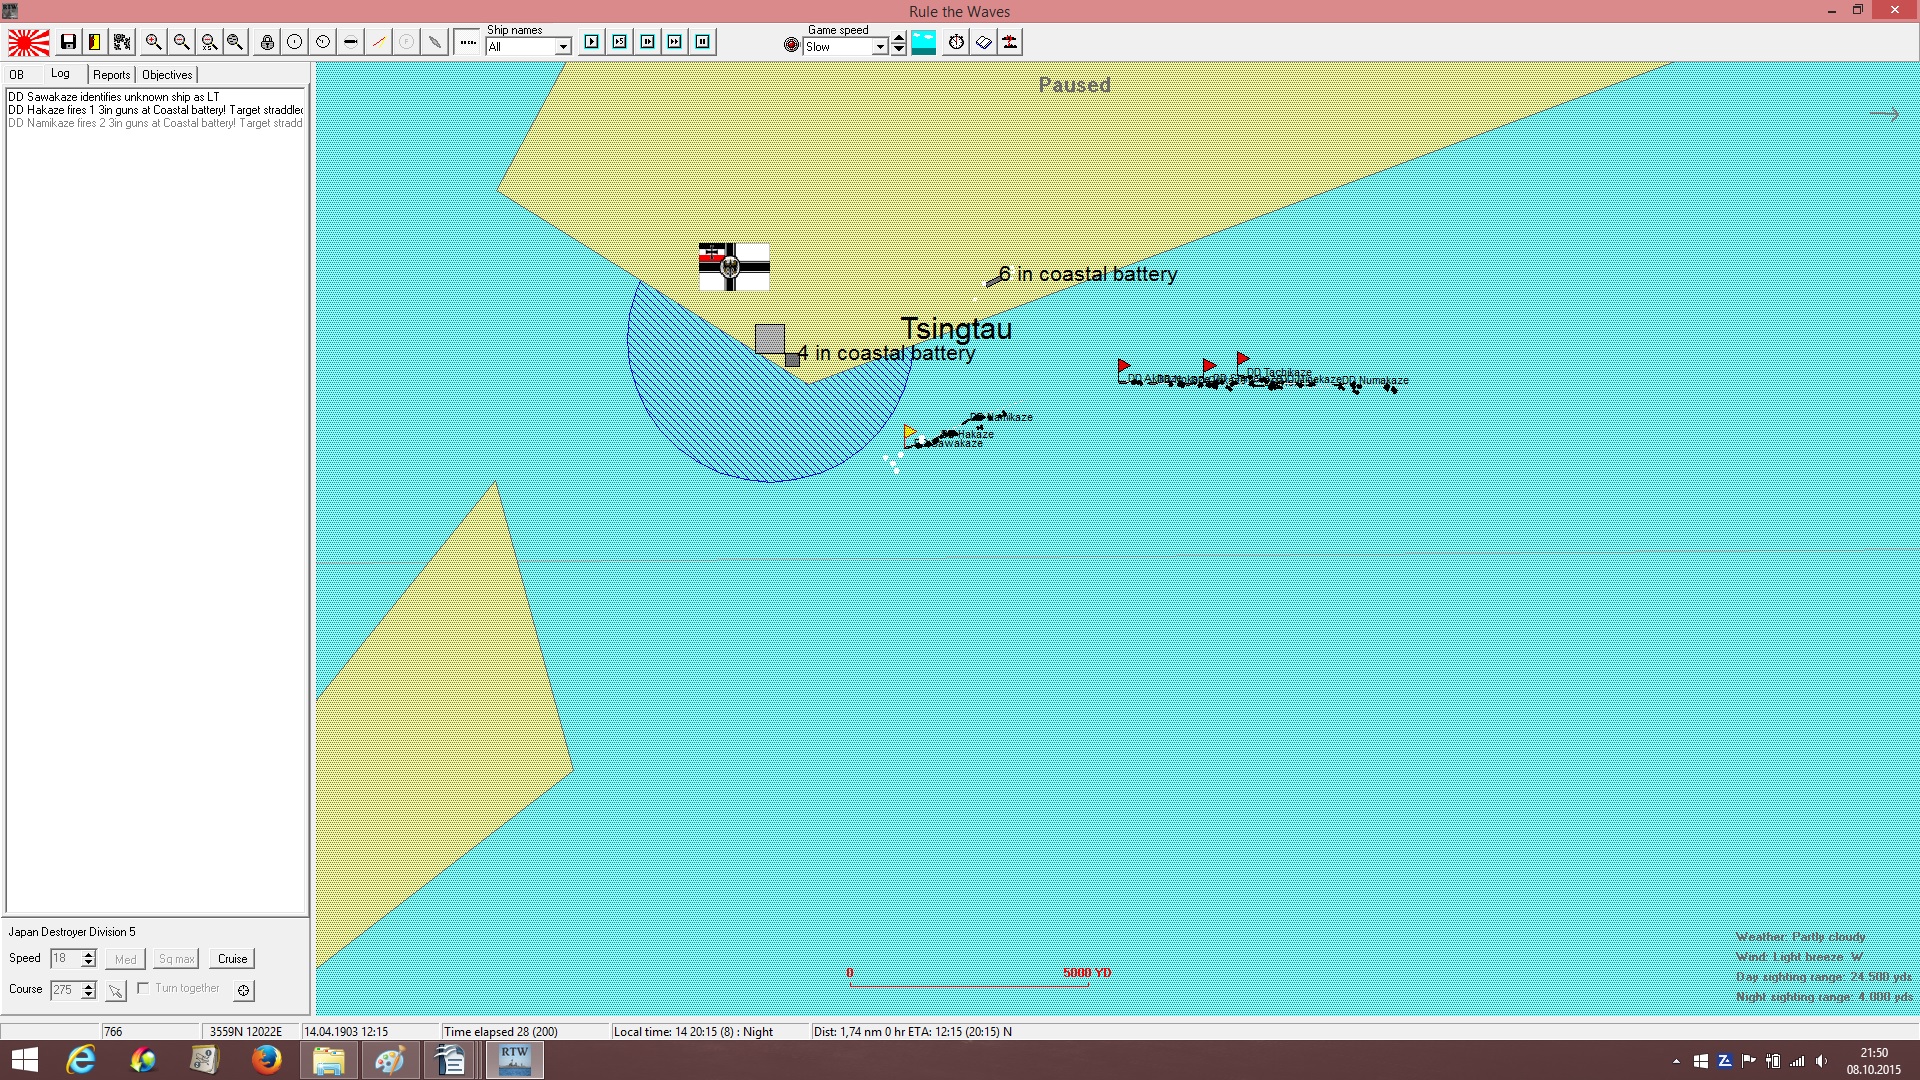The width and height of the screenshot is (1920, 1080).
Task: Click the save game floppy disk icon
Action: tap(68, 42)
